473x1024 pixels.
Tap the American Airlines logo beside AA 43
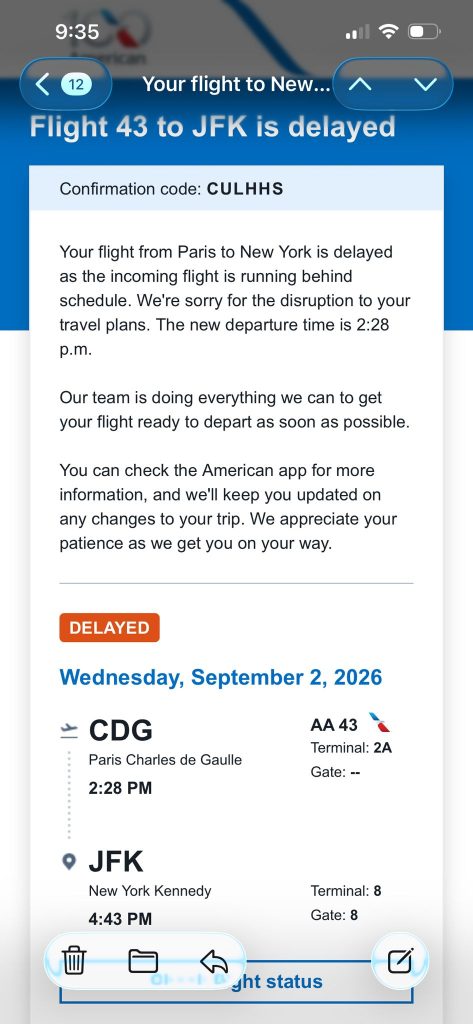click(380, 724)
